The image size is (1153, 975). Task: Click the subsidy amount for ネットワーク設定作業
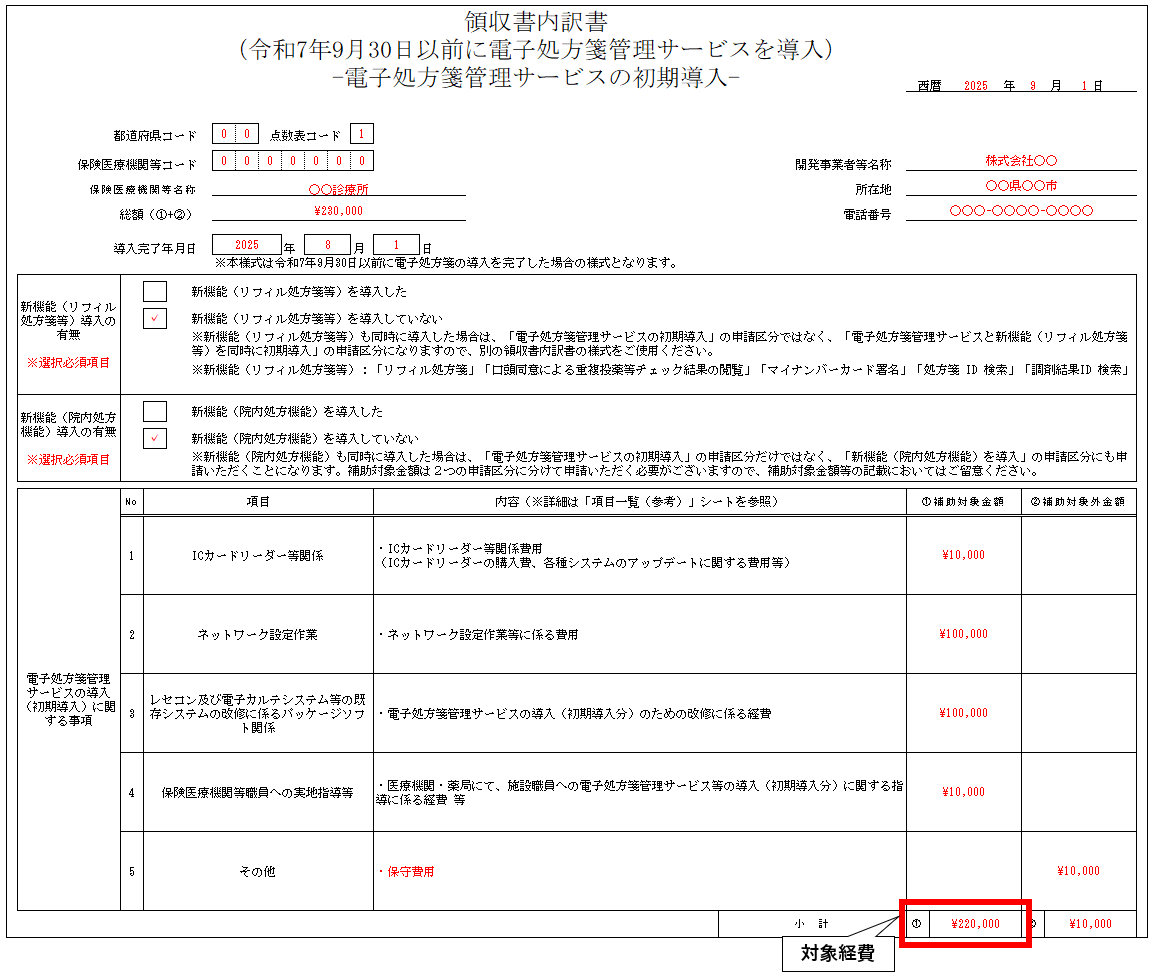coord(963,634)
